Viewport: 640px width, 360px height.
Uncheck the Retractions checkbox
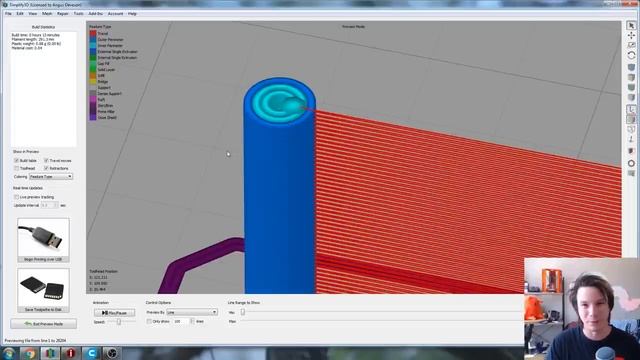(x=46, y=168)
